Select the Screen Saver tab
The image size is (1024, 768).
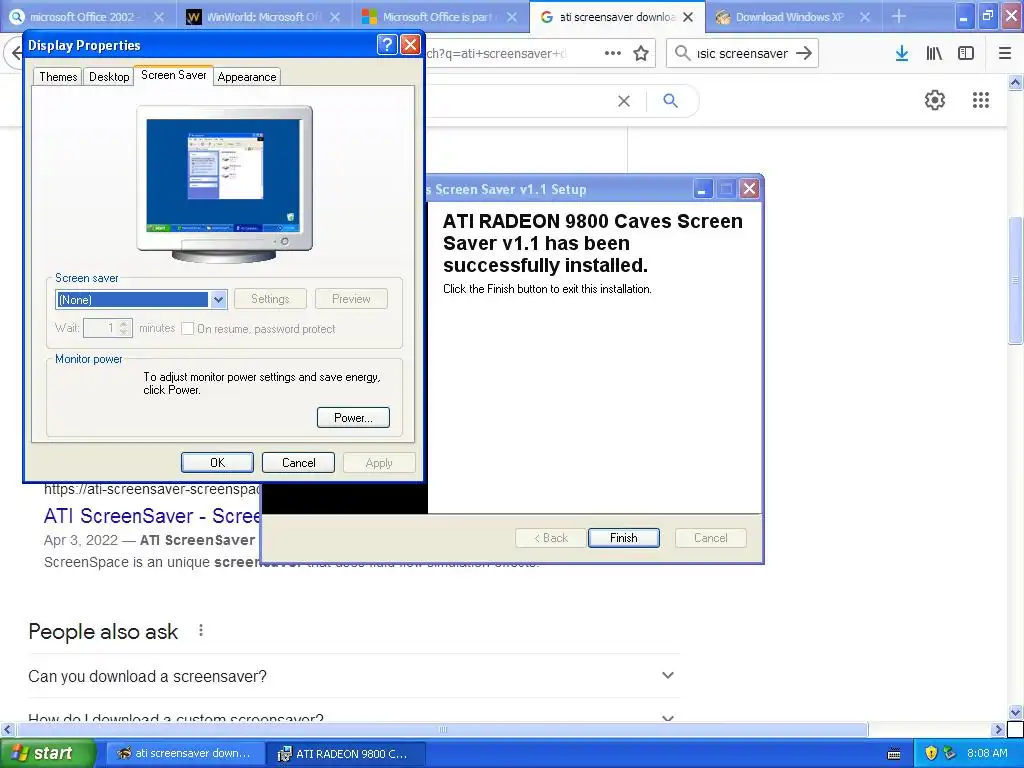point(174,75)
